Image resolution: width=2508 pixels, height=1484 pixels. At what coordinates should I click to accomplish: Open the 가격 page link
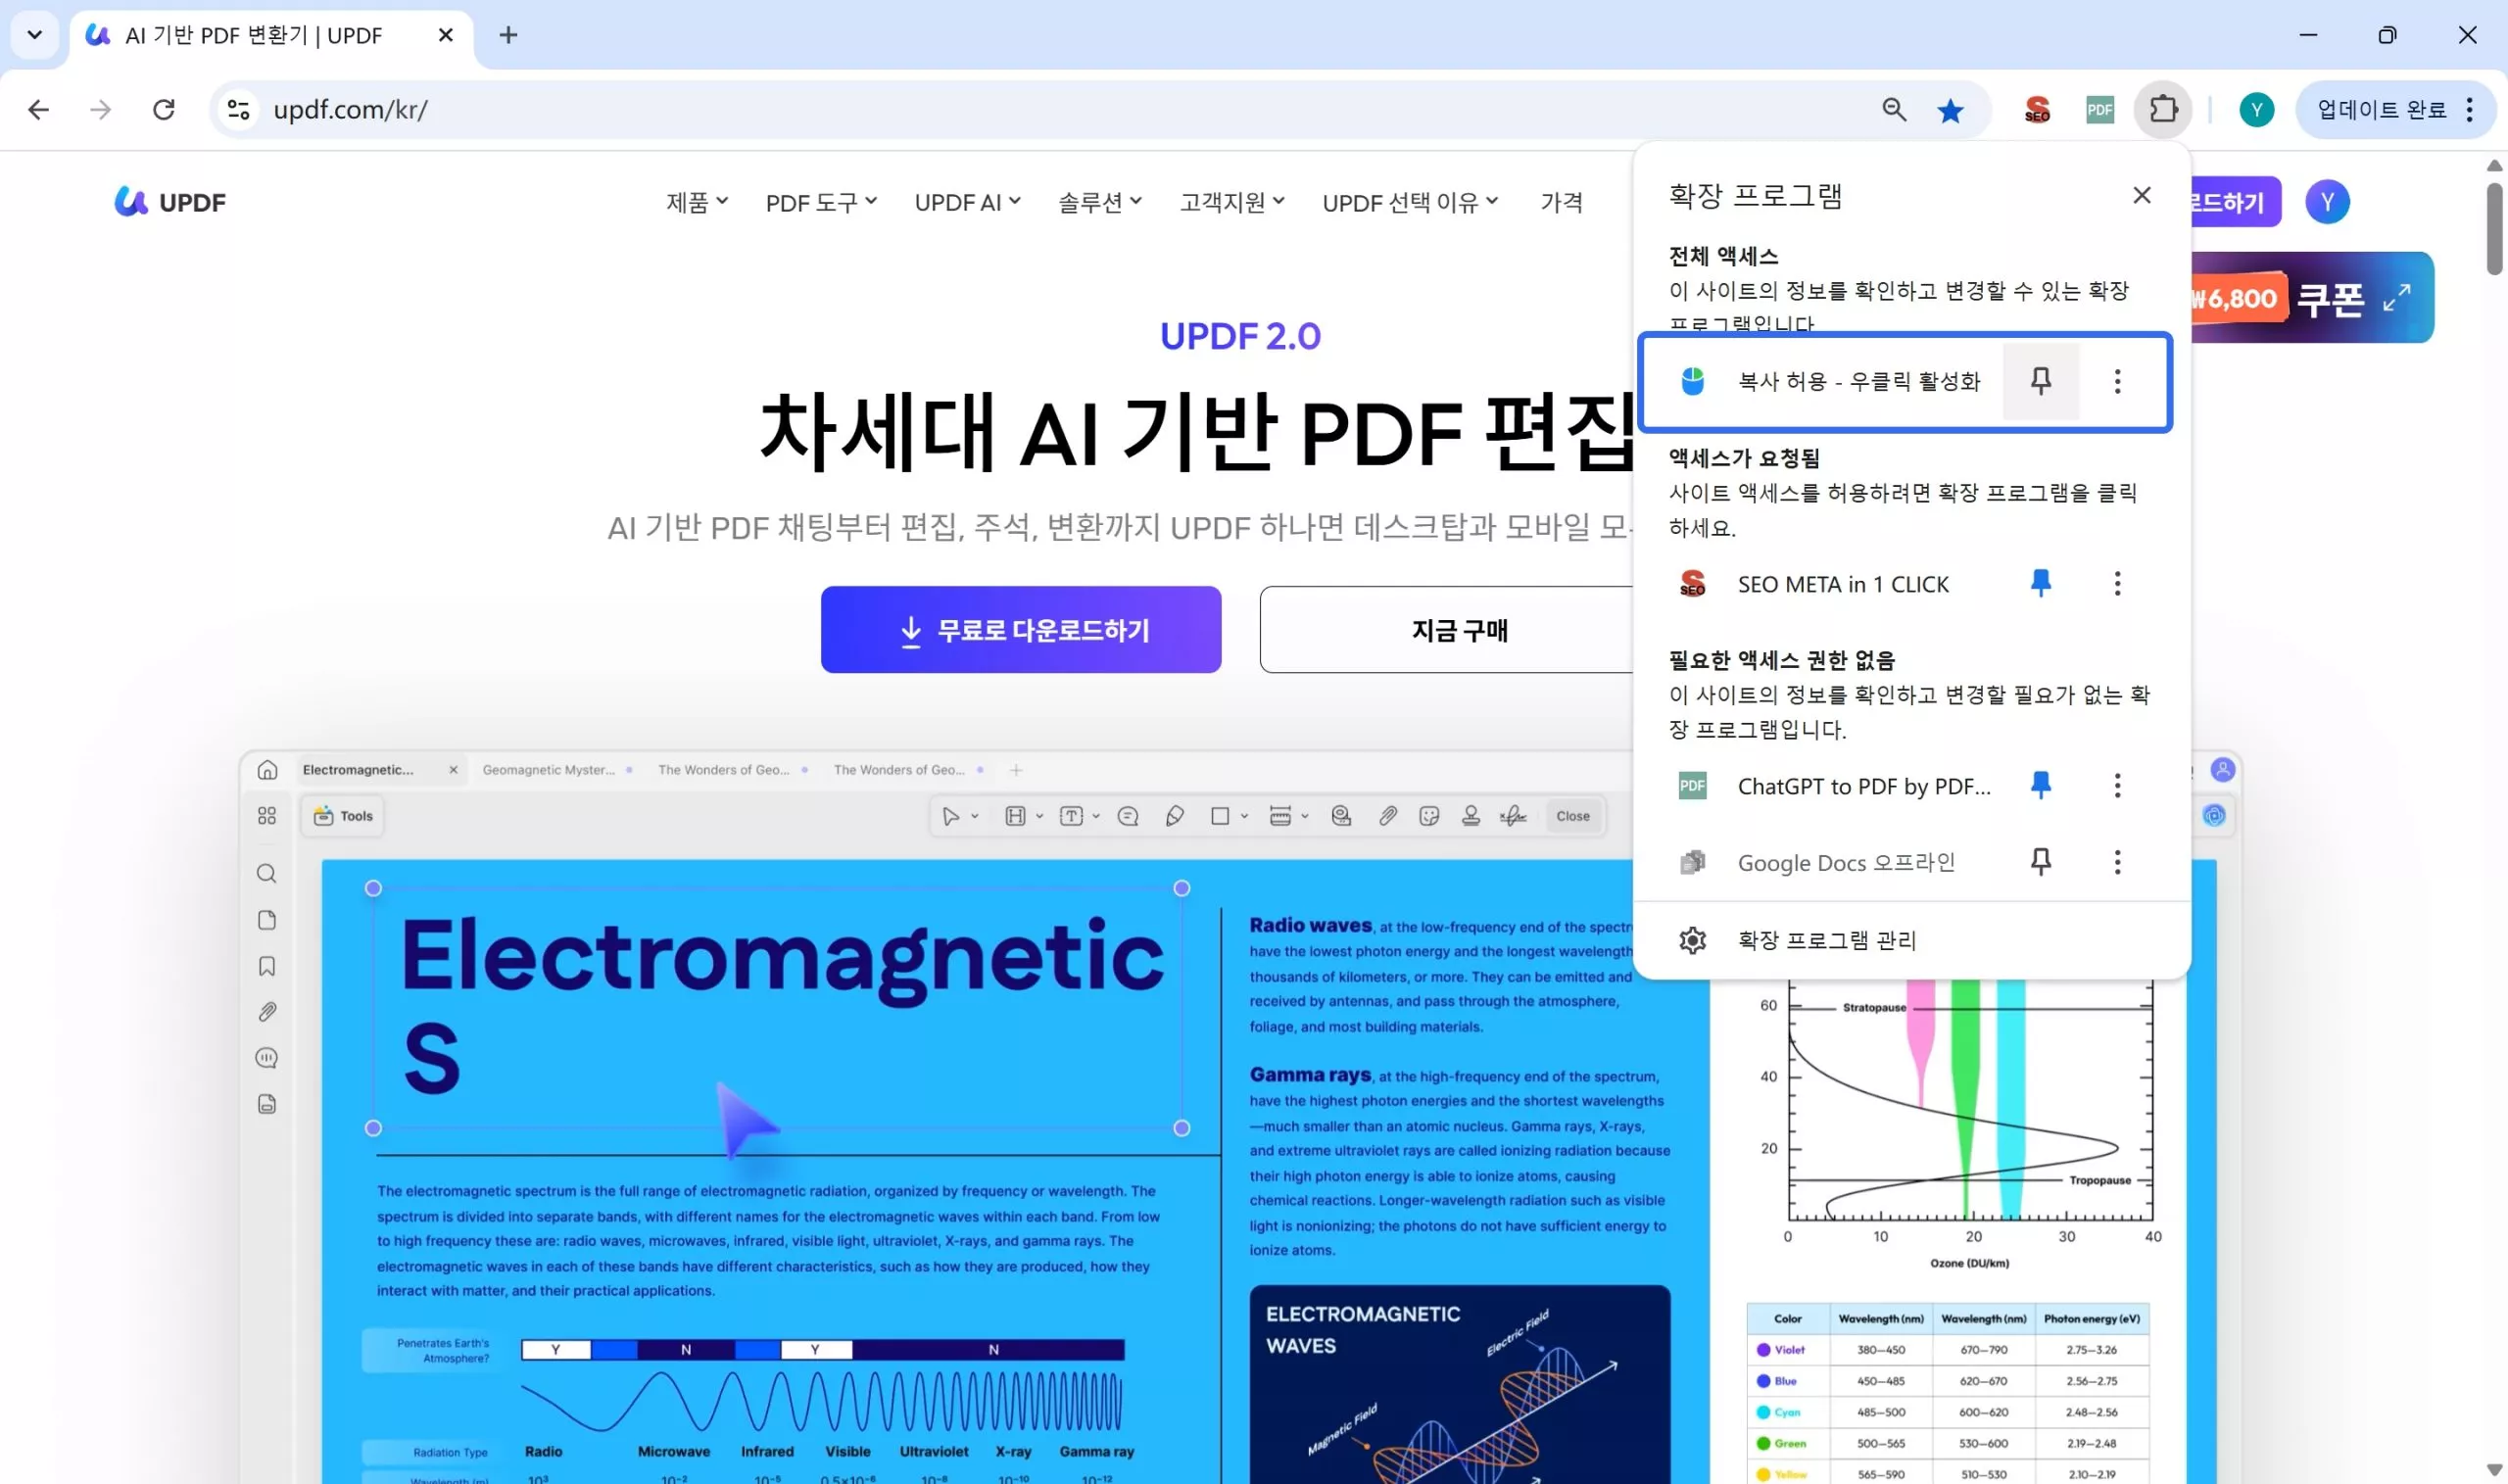click(1561, 202)
